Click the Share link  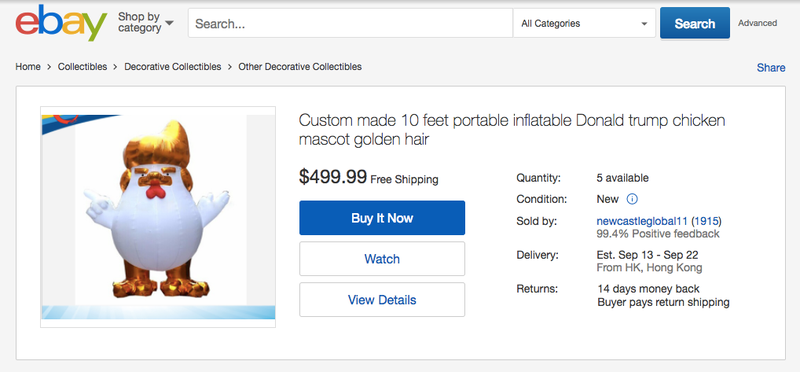(771, 68)
